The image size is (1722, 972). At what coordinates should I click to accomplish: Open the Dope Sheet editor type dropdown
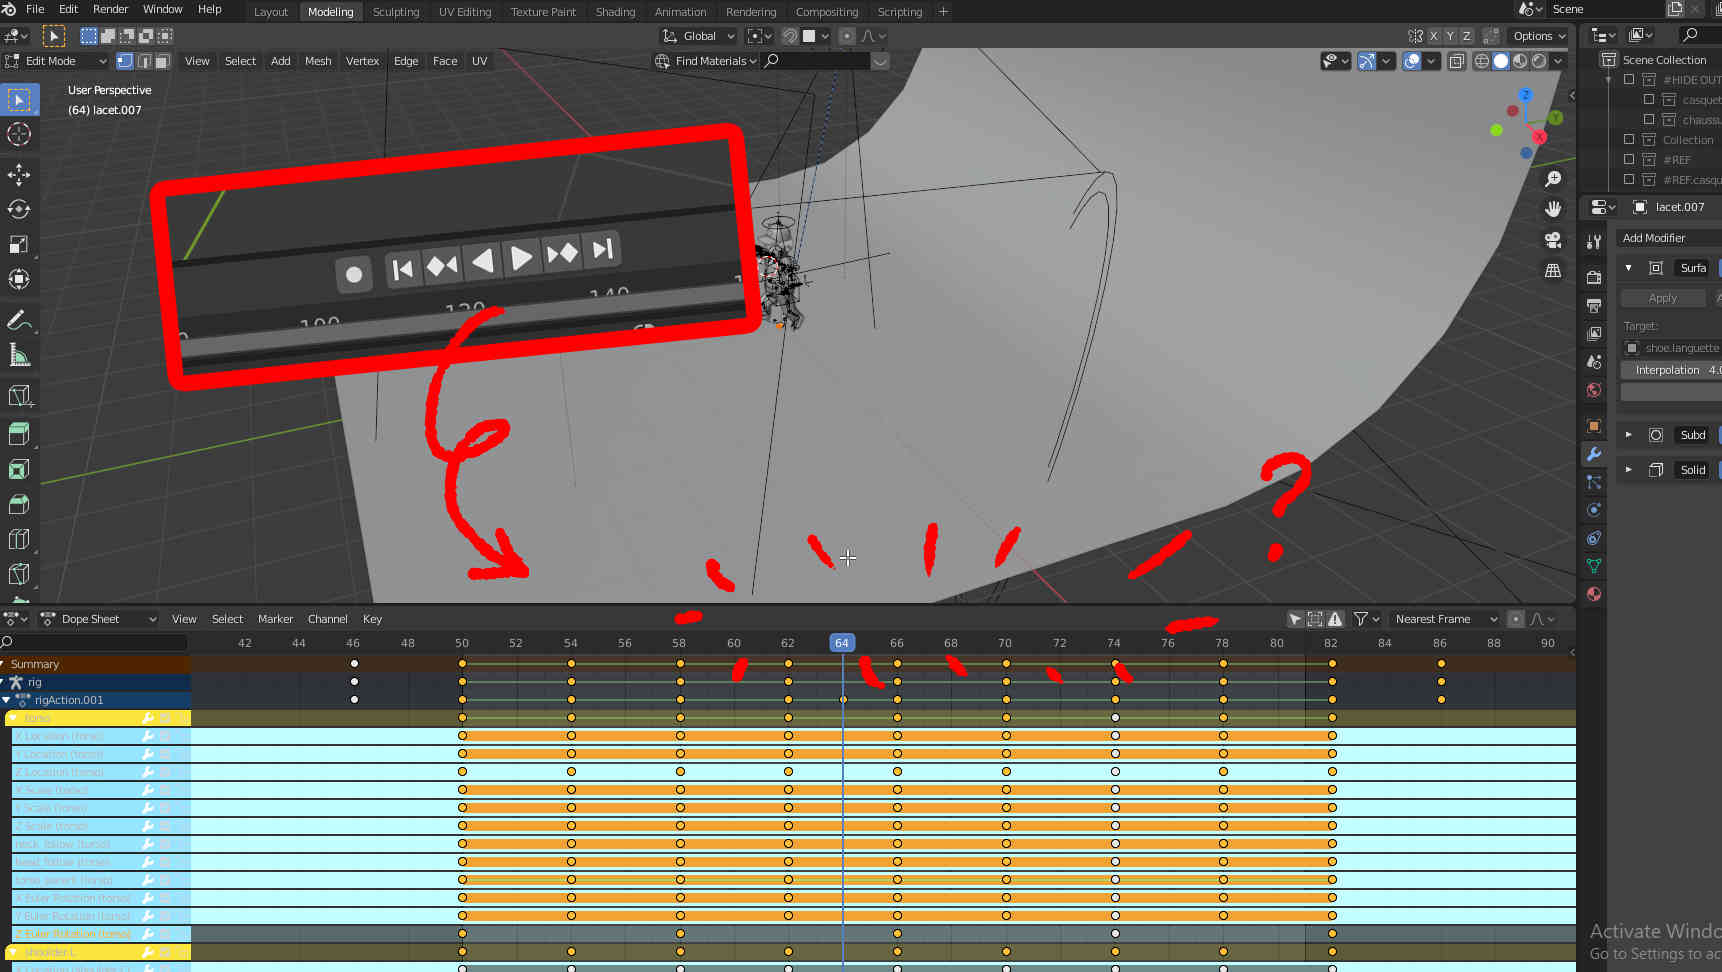98,618
